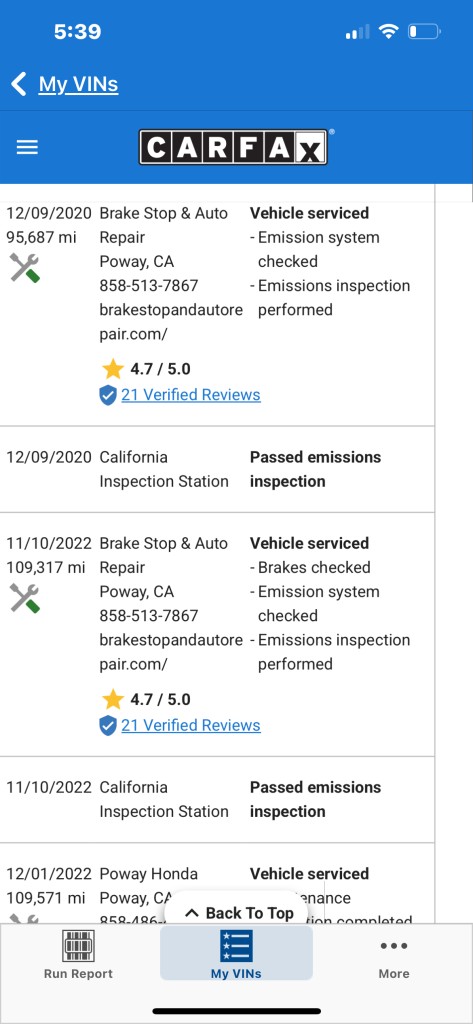Tap the wrench icon under 95,687 mi
473x1024 pixels.
point(25,267)
